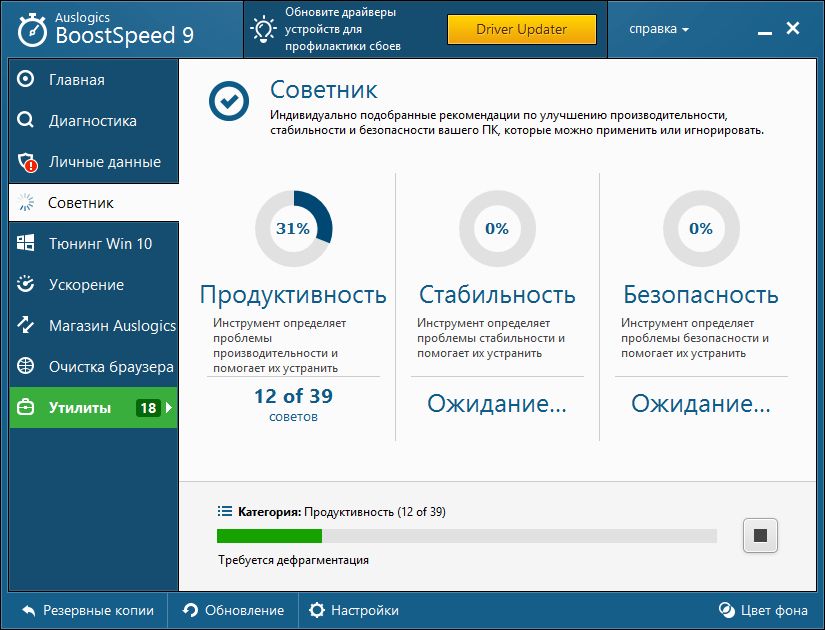Click the Настройки gear icon
Screen dimensions: 825x630
tap(317, 610)
